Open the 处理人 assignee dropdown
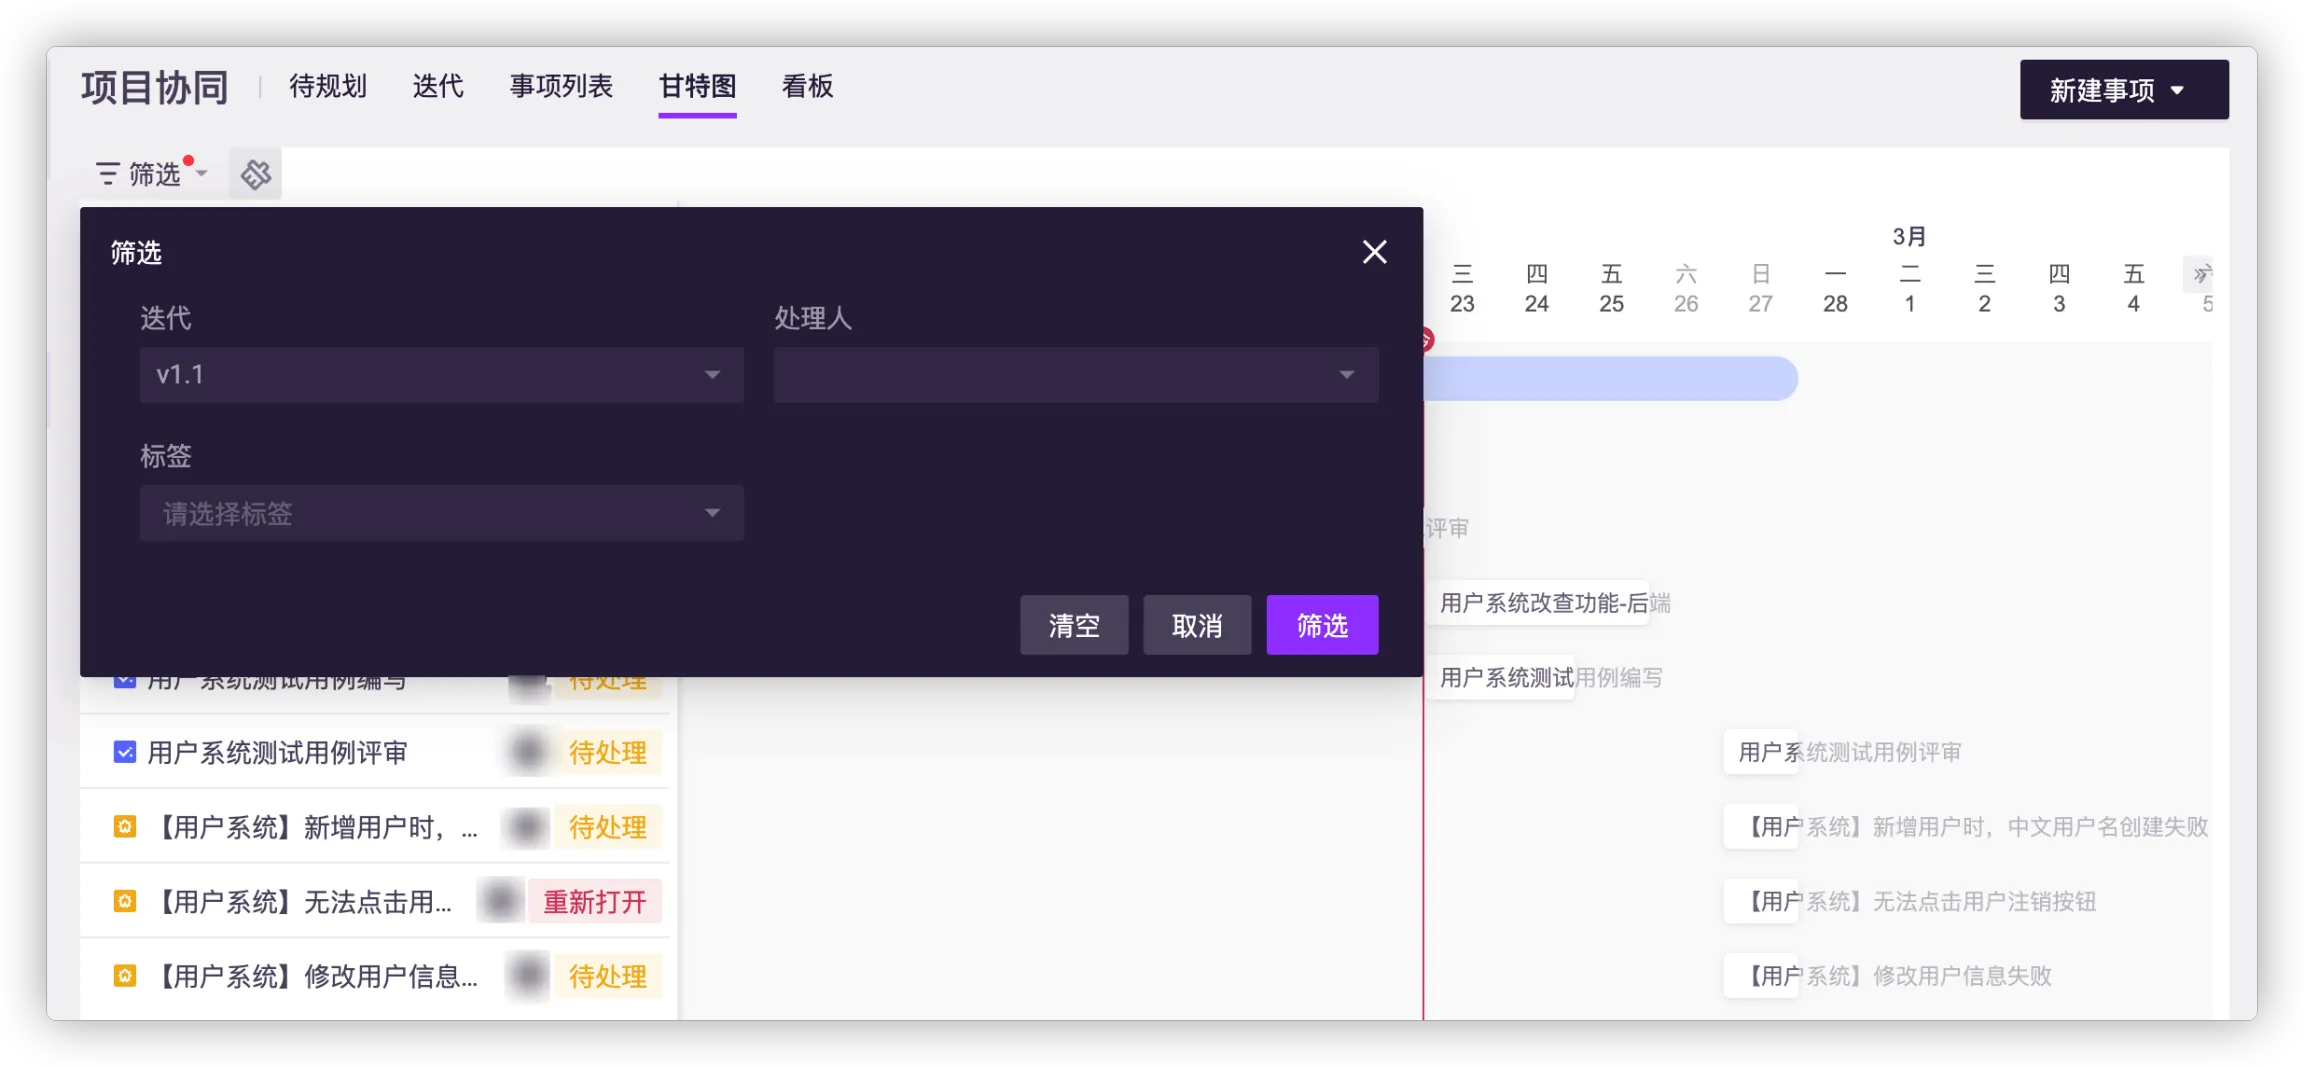2304x1067 pixels. pyautogui.click(x=1075, y=375)
